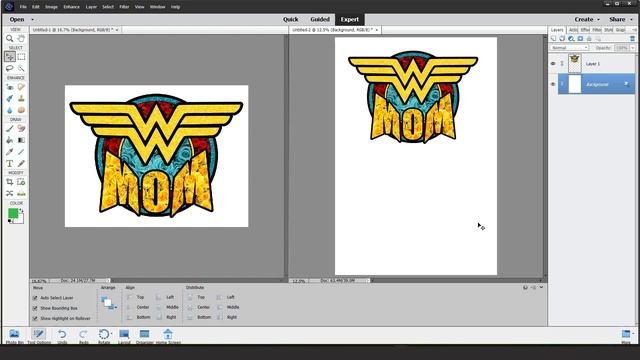640x360 pixels.
Task: Switch to the Effects panel tab
Action: 585,30
